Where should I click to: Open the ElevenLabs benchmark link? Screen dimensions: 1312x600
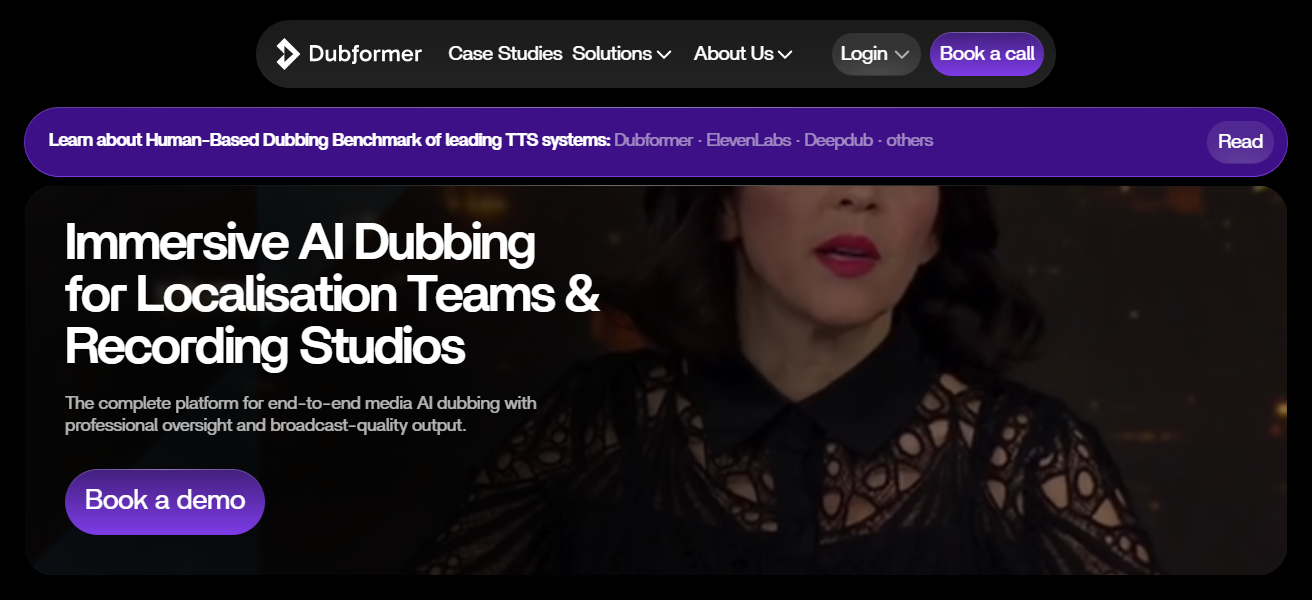coord(748,140)
